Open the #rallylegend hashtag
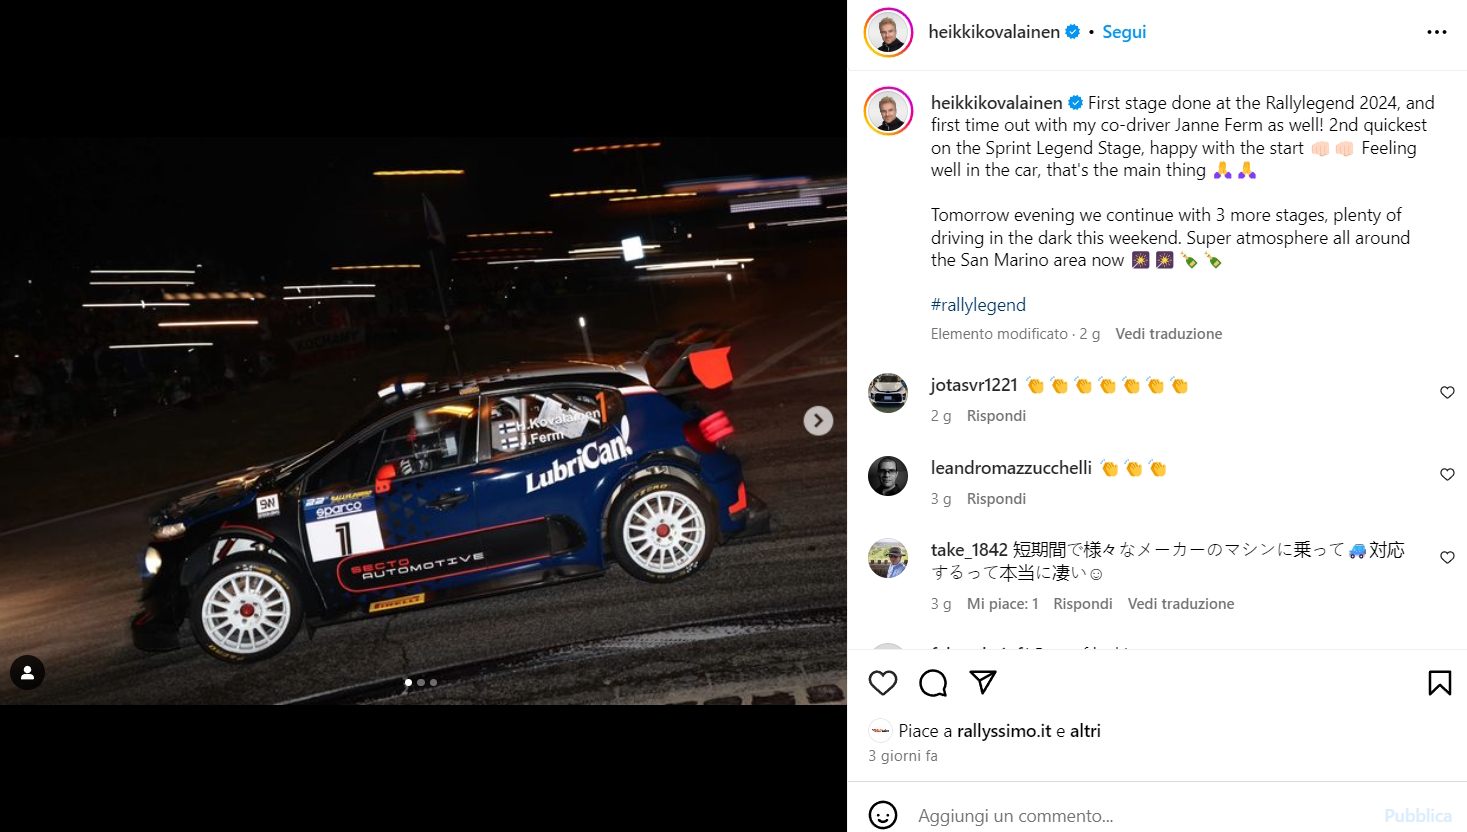The image size is (1467, 832). tap(978, 305)
